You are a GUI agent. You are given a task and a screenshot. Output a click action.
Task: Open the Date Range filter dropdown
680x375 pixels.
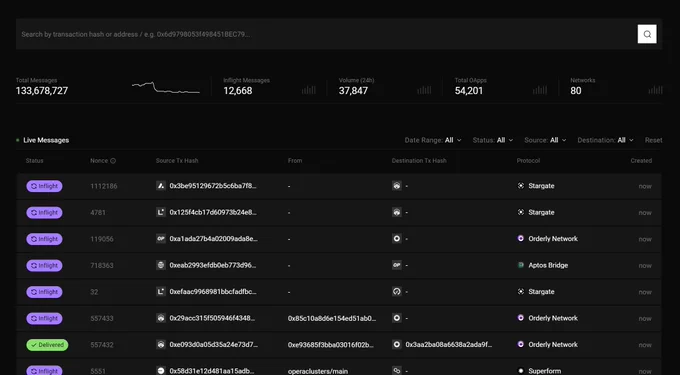pyautogui.click(x=433, y=140)
